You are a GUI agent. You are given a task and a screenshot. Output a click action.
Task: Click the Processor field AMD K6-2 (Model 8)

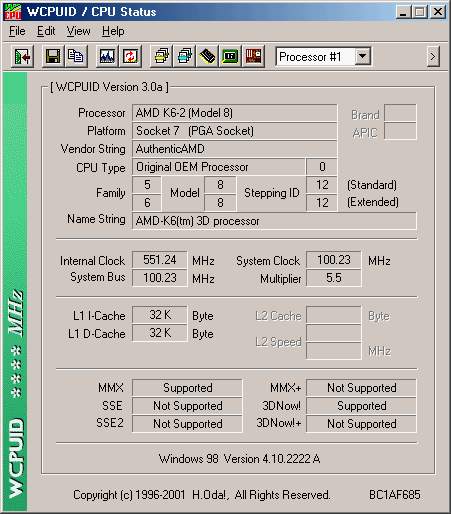click(x=234, y=113)
